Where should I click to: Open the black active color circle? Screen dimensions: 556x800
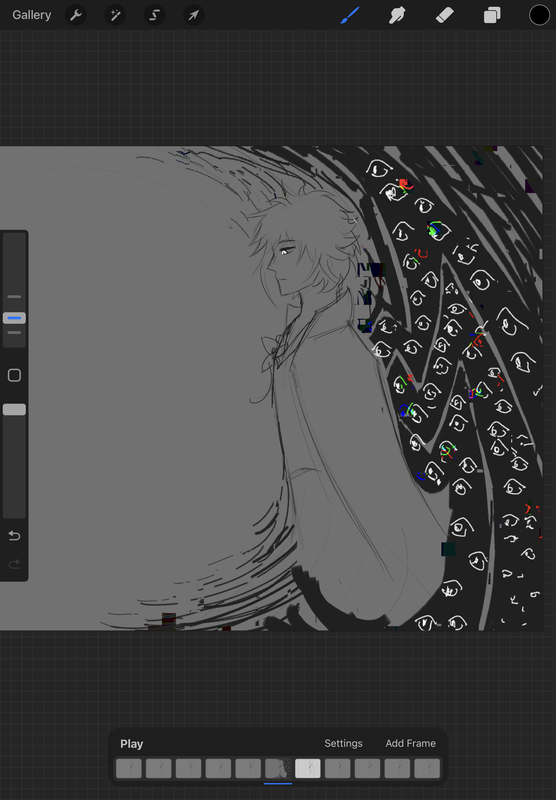tap(539, 15)
